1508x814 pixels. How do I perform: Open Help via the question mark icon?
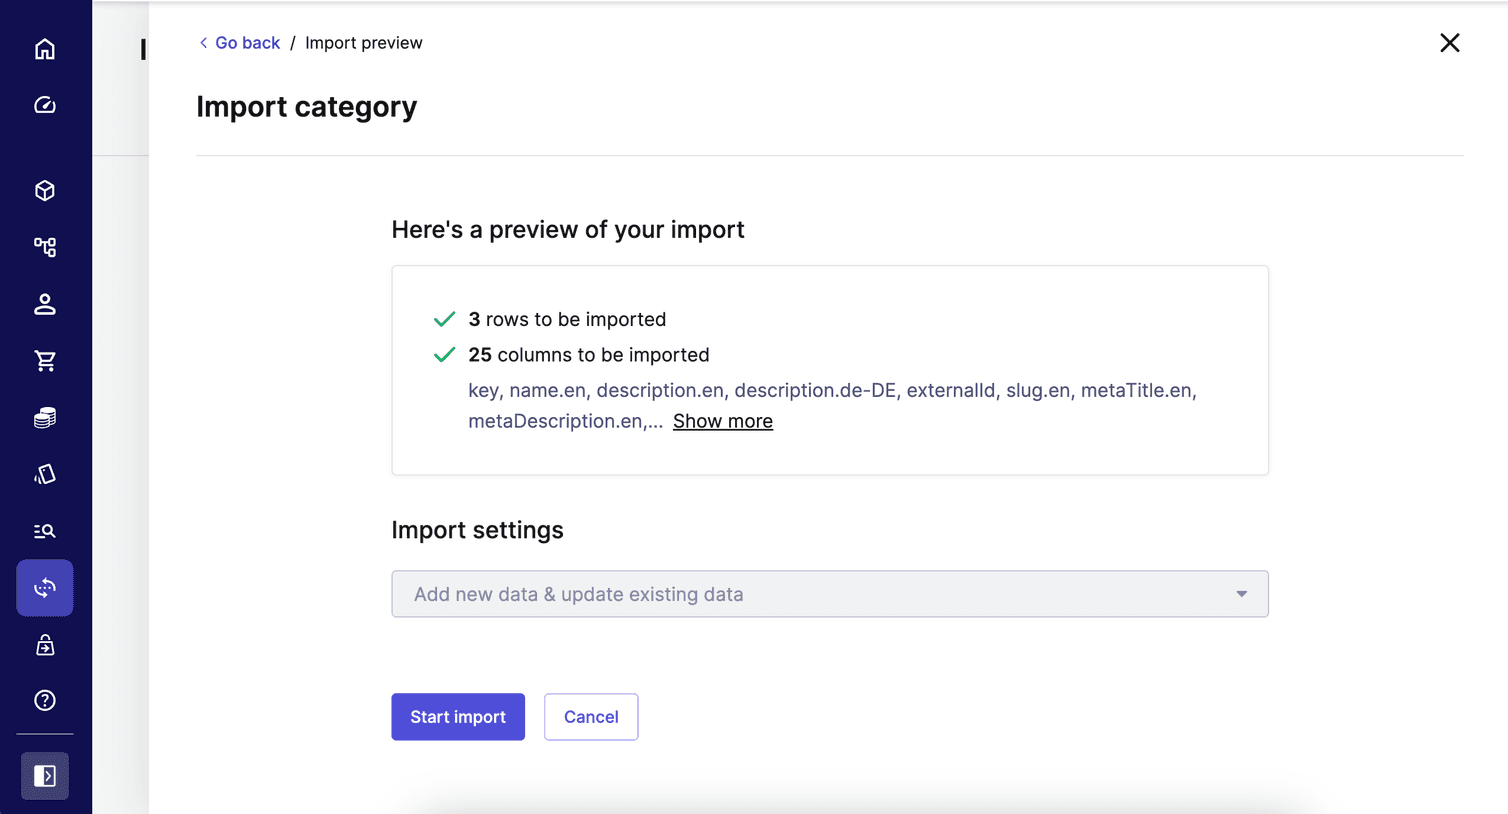point(44,700)
